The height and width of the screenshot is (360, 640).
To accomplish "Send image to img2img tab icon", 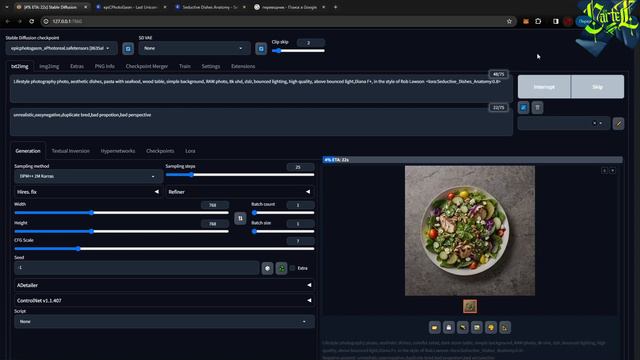I will tap(476, 327).
